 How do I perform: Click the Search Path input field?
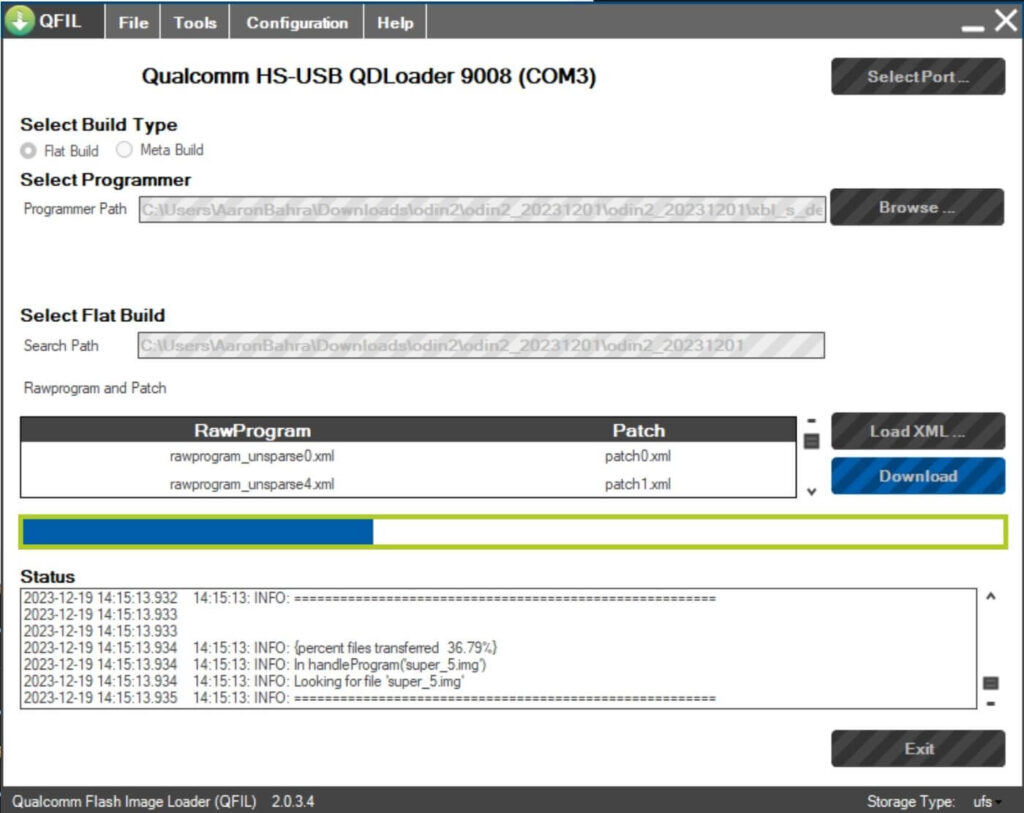(x=481, y=346)
